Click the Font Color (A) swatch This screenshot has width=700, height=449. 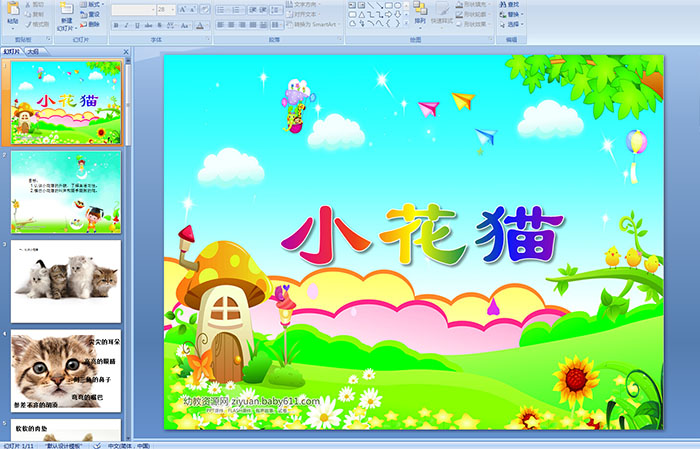point(200,25)
